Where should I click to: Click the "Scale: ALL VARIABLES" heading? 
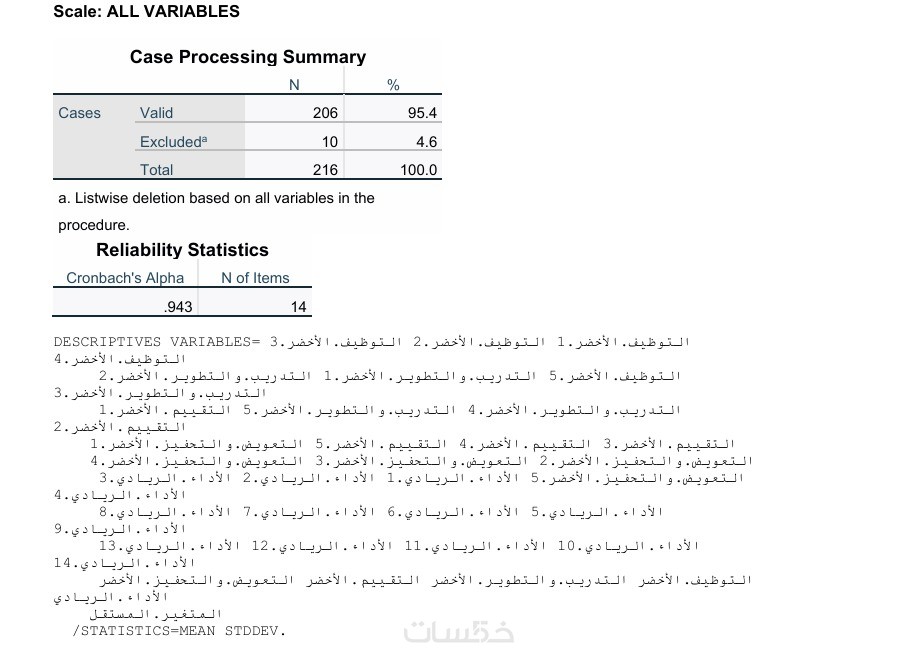[146, 12]
